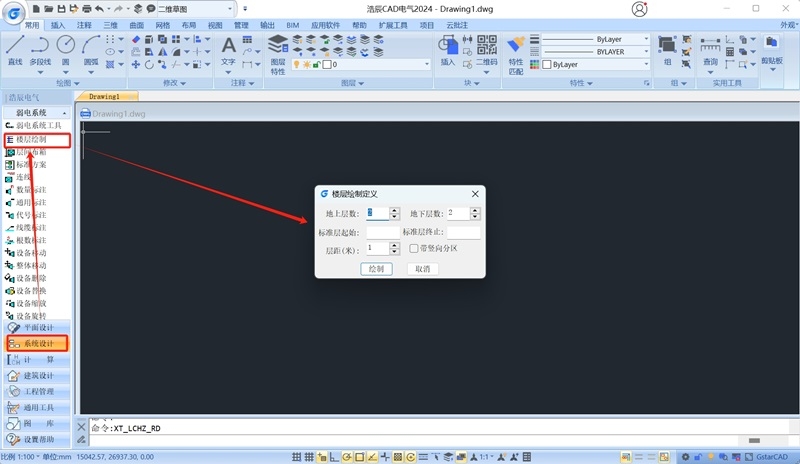Select 连线 in the left panel
This screenshot has height=464, width=800.
(x=18, y=177)
